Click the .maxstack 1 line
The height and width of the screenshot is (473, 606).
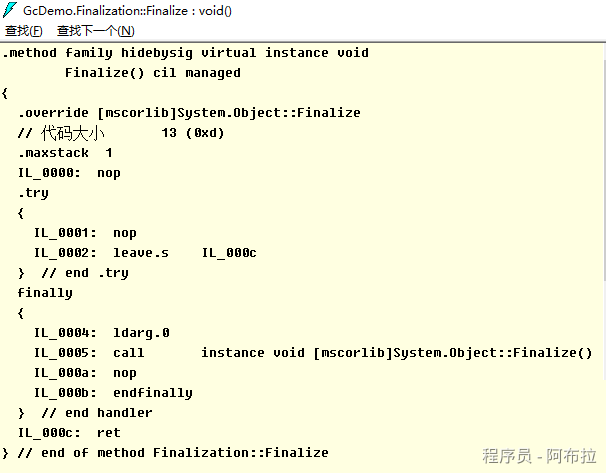click(x=65, y=153)
